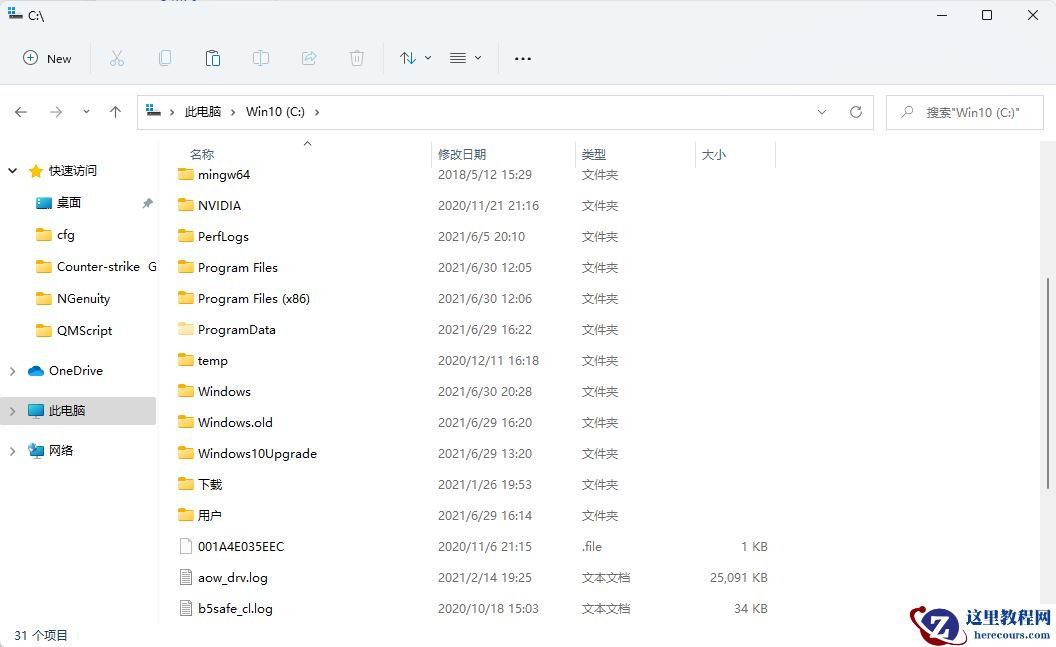The height and width of the screenshot is (647, 1056).
Task: Click the Delete icon on the toolbar
Action: pos(357,58)
